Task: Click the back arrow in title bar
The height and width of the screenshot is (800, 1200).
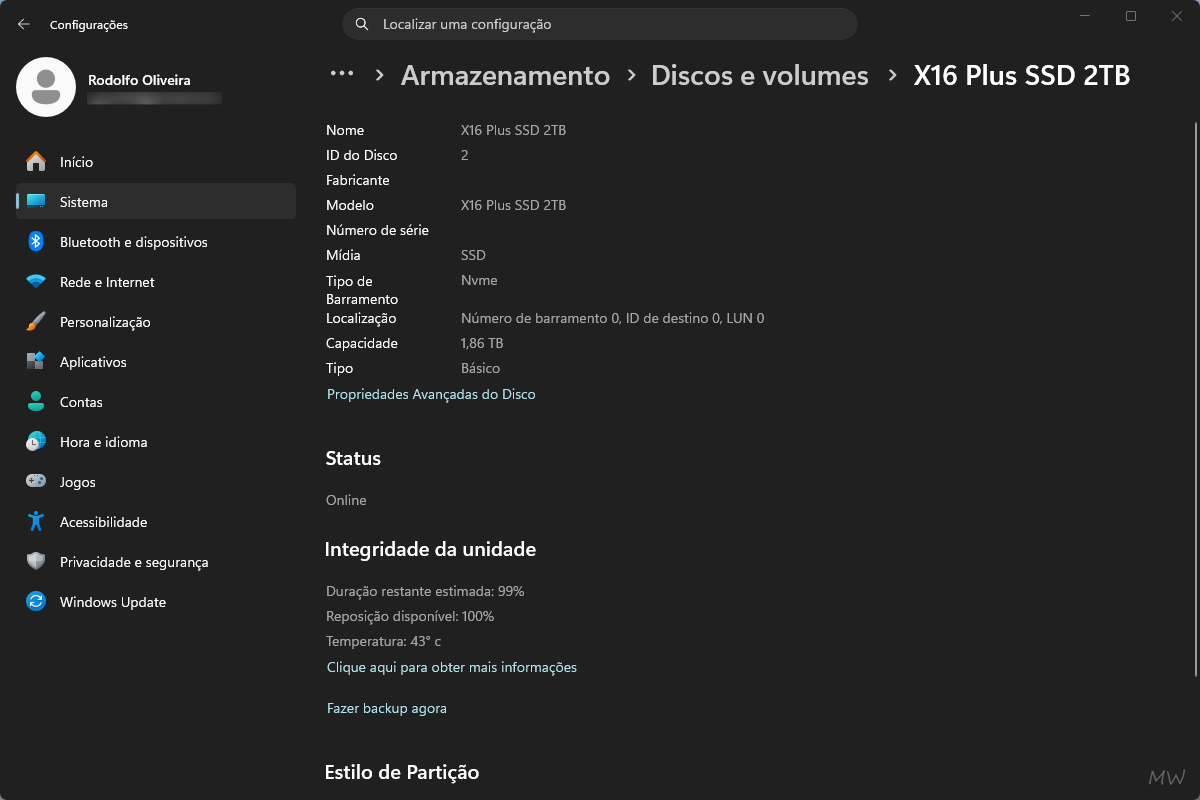Action: click(x=24, y=24)
